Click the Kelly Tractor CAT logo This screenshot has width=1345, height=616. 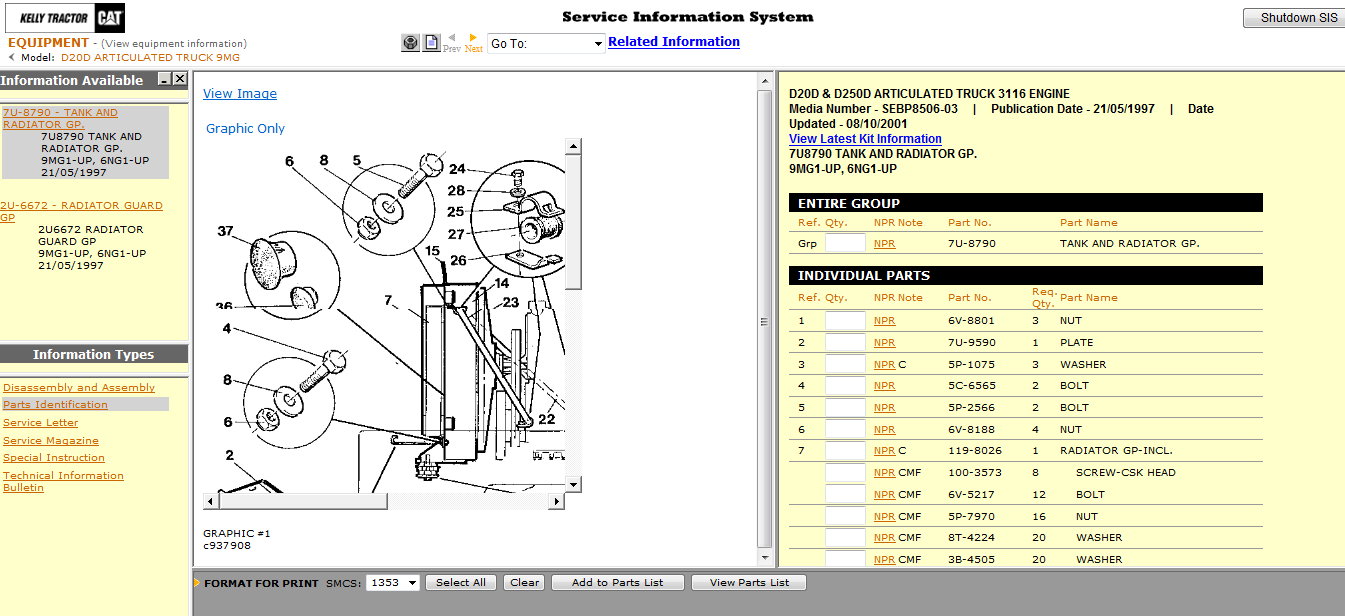[65, 17]
